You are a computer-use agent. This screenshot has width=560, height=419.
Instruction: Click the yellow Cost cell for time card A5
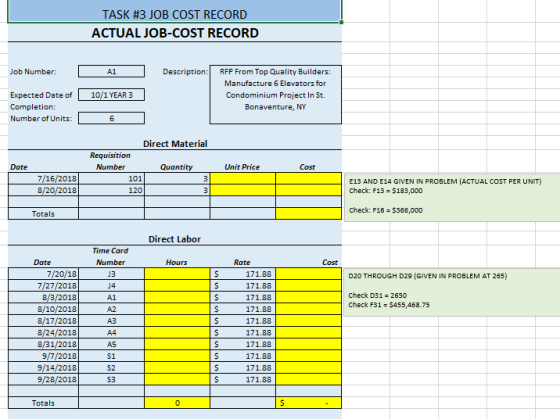309,344
